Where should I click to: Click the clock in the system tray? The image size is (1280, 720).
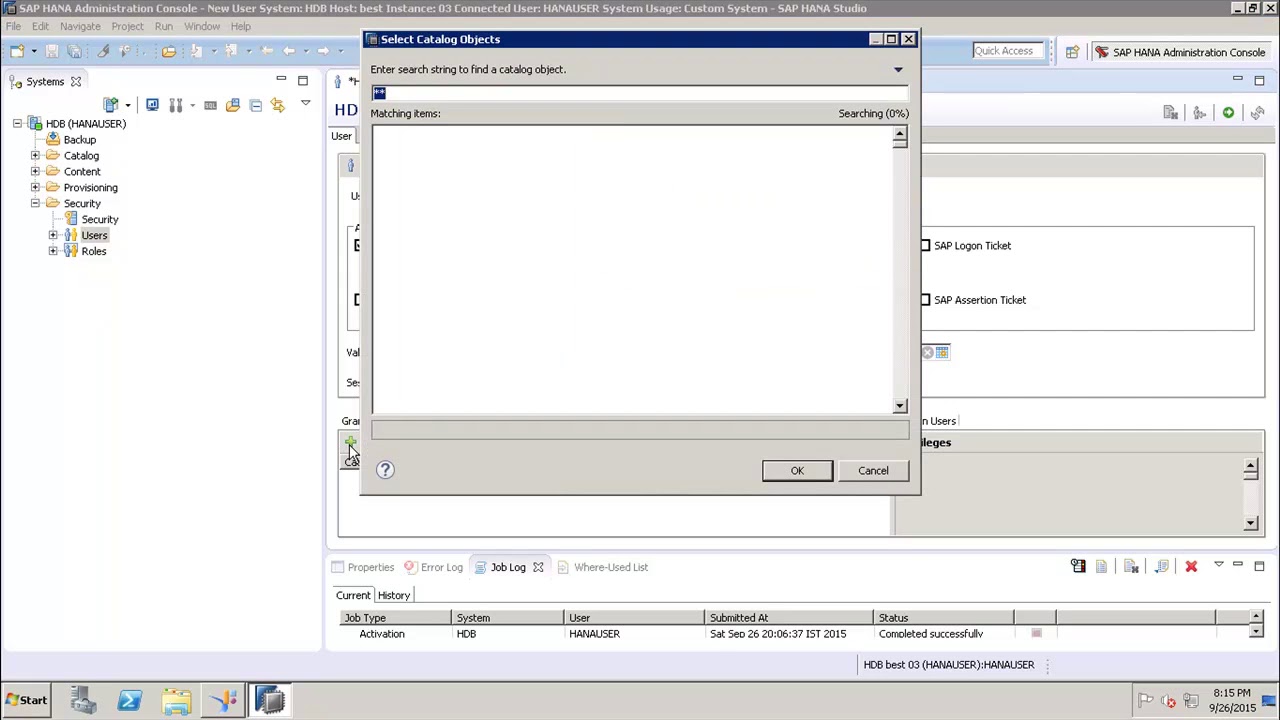1232,700
